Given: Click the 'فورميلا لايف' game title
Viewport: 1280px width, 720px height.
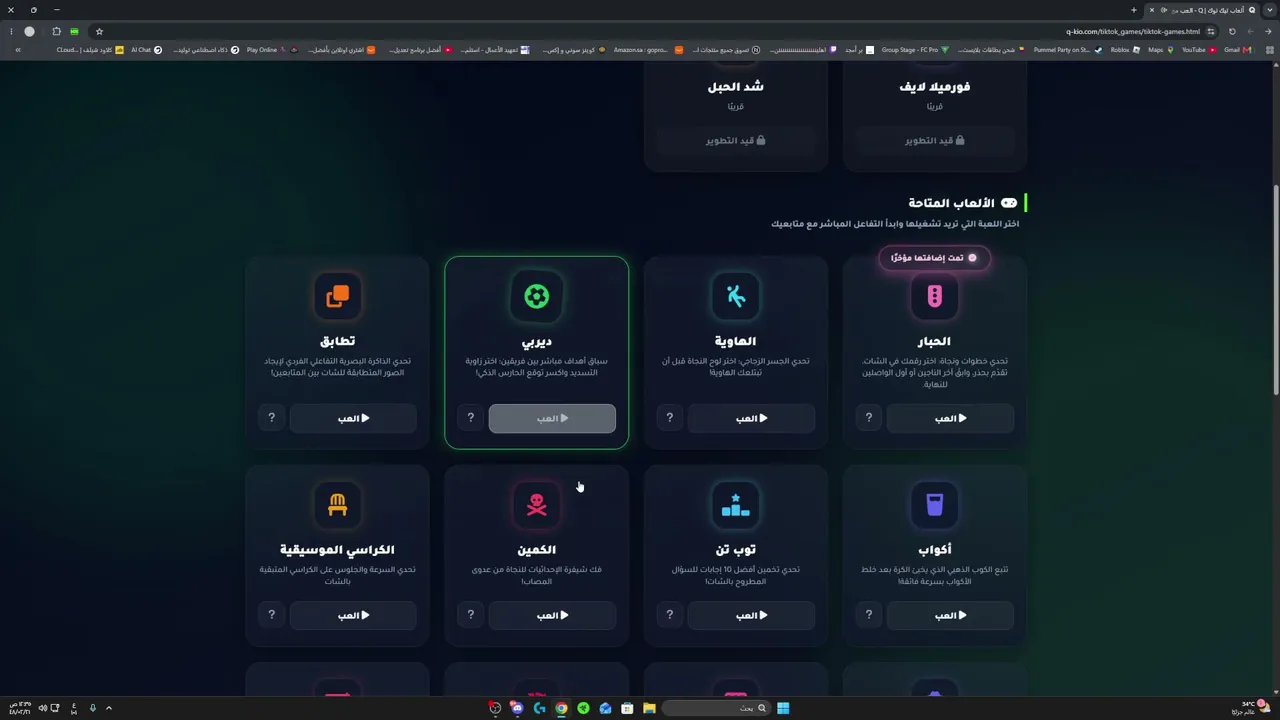Looking at the screenshot, I should tap(935, 87).
